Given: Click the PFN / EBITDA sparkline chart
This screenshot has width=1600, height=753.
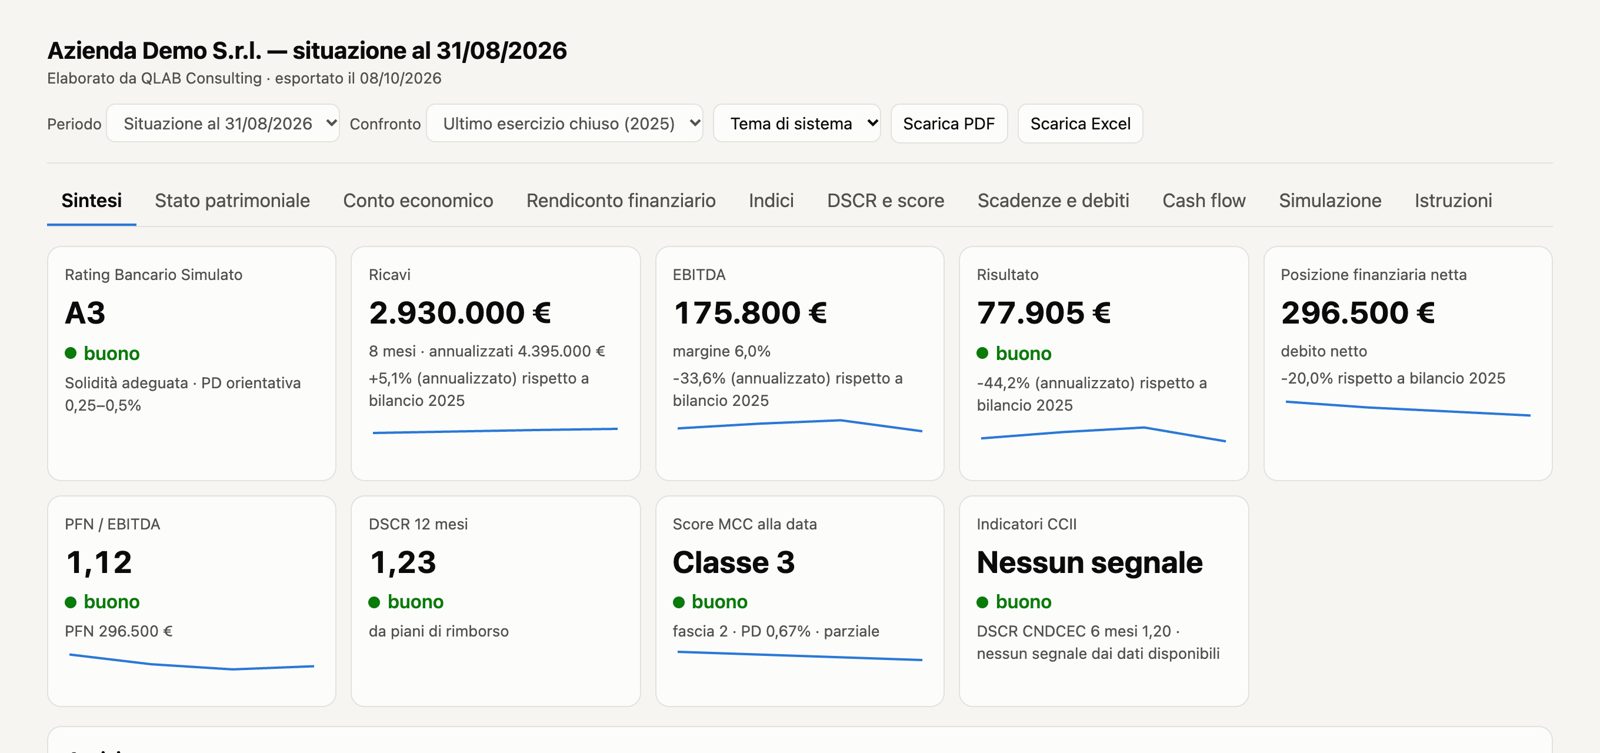Looking at the screenshot, I should click(x=191, y=662).
